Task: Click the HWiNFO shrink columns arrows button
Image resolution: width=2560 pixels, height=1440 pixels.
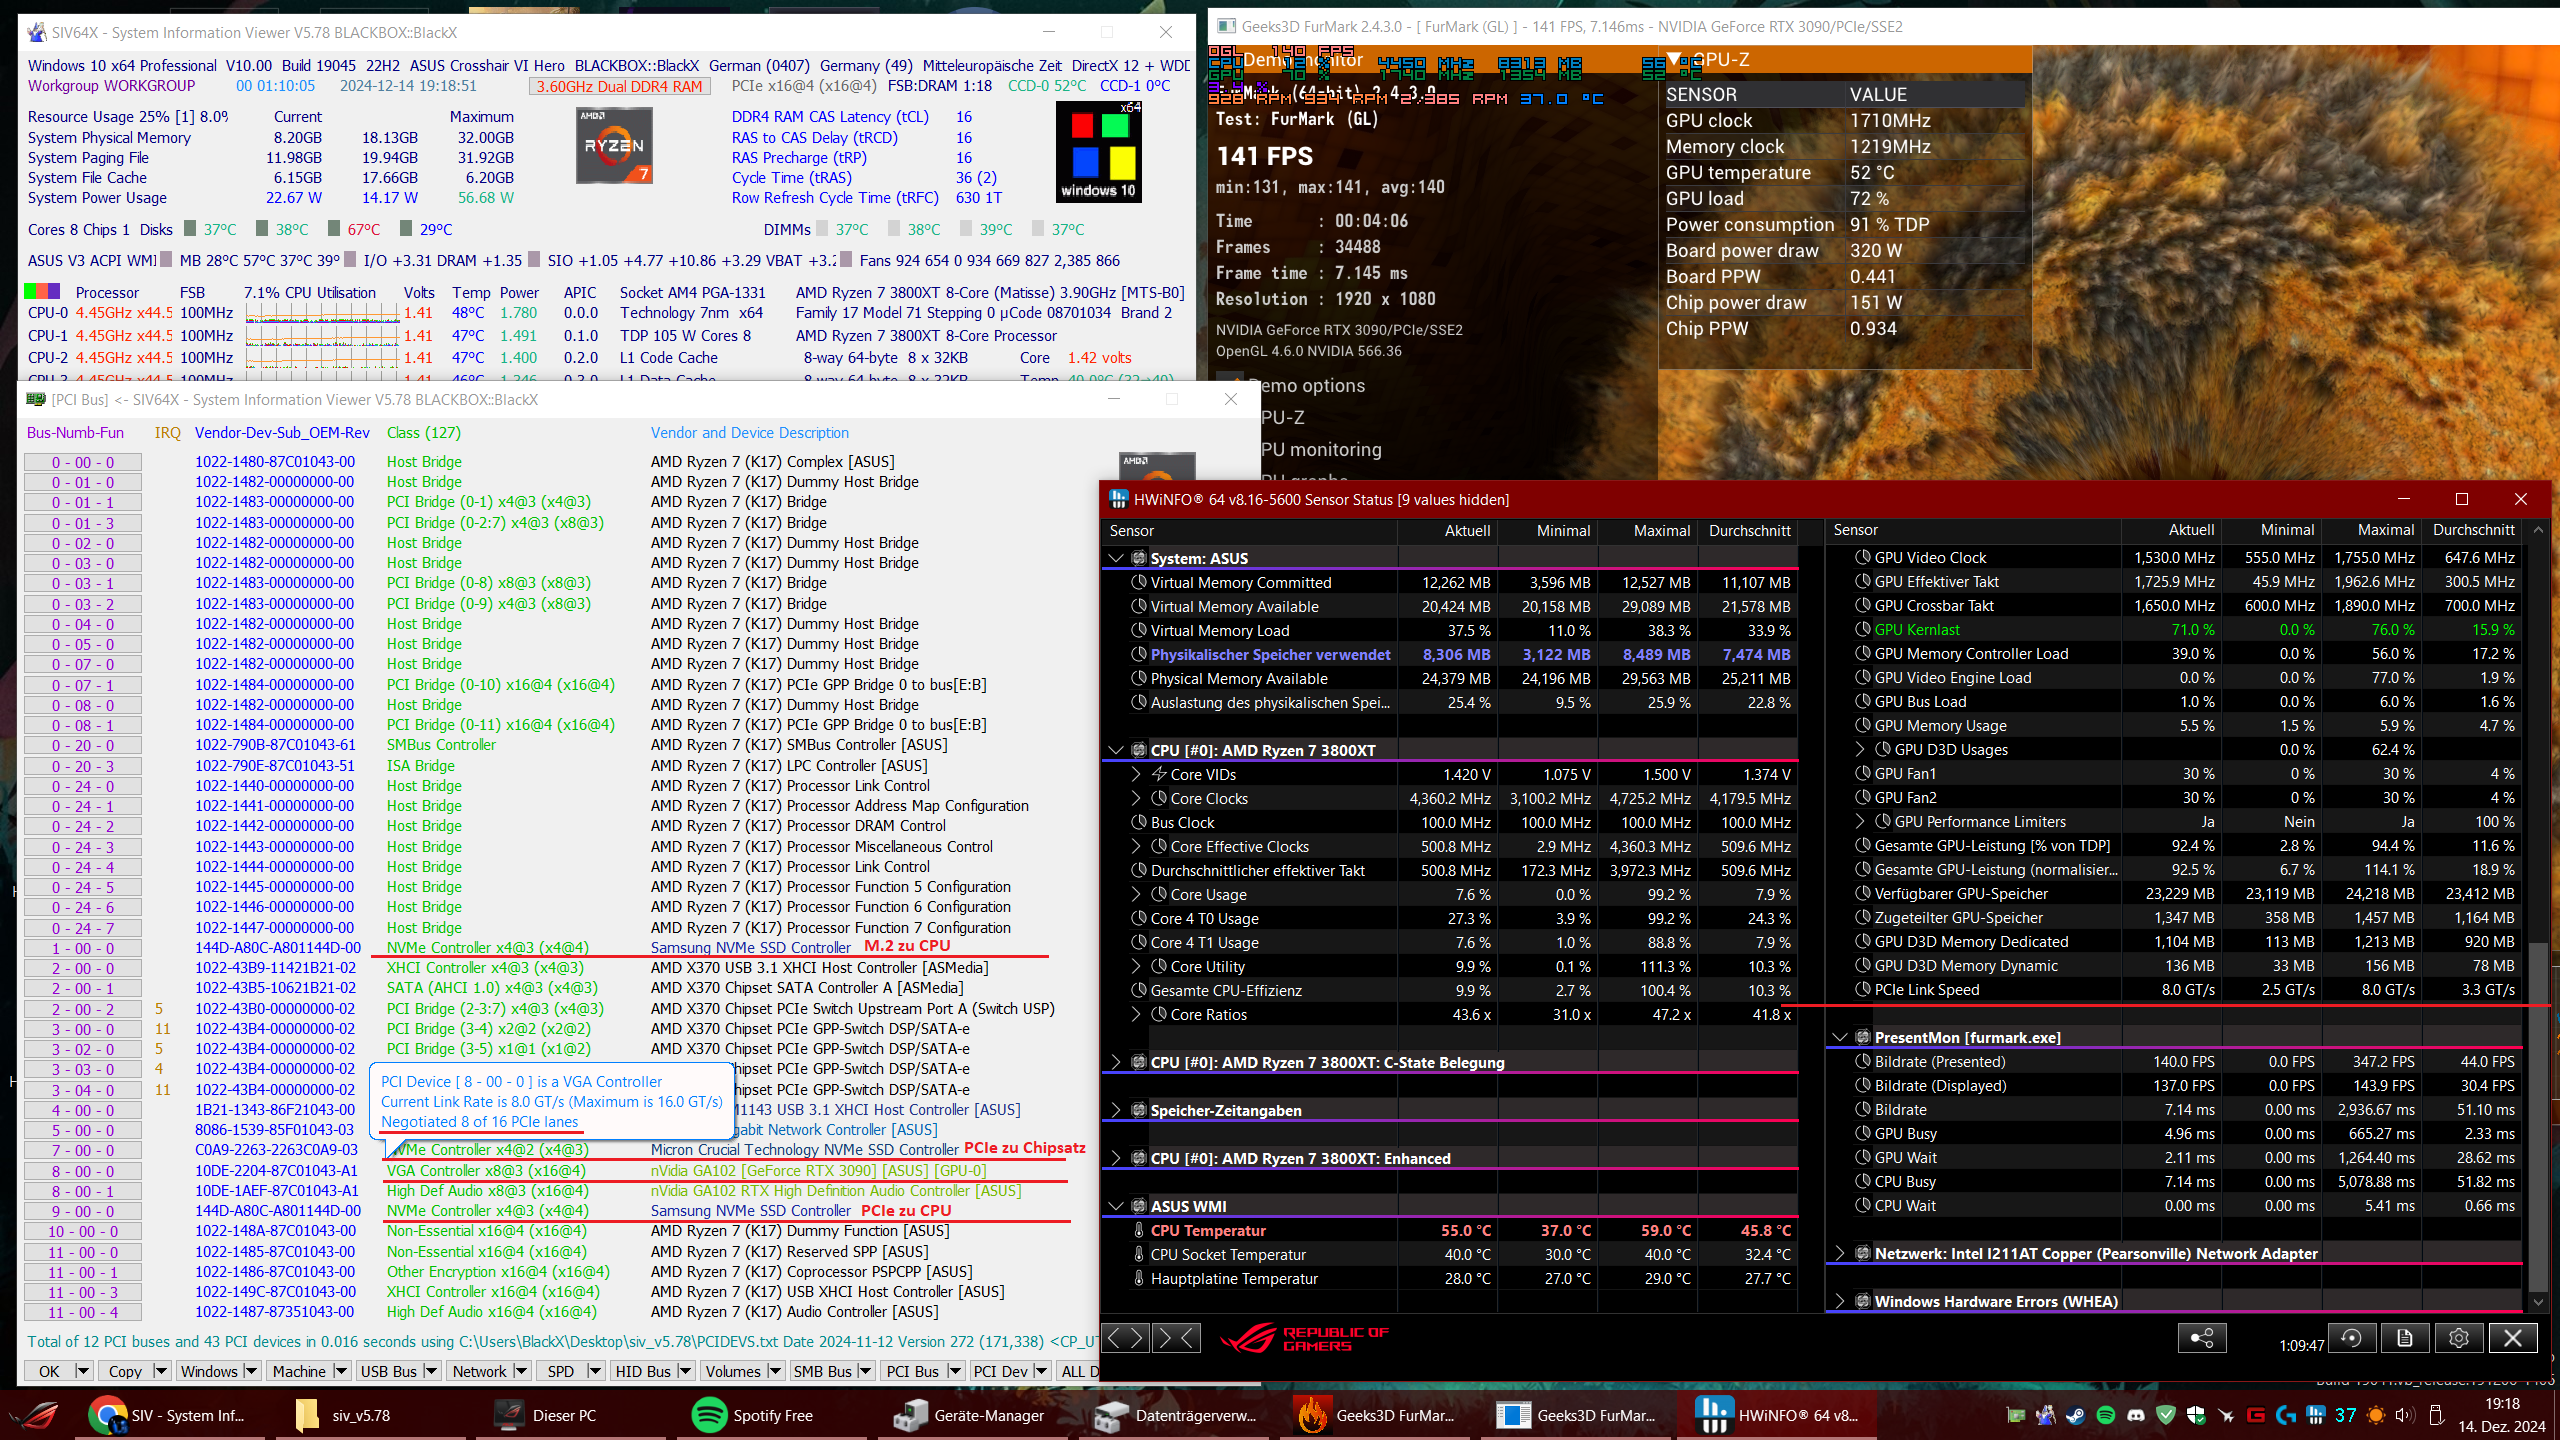Action: coord(1176,1337)
